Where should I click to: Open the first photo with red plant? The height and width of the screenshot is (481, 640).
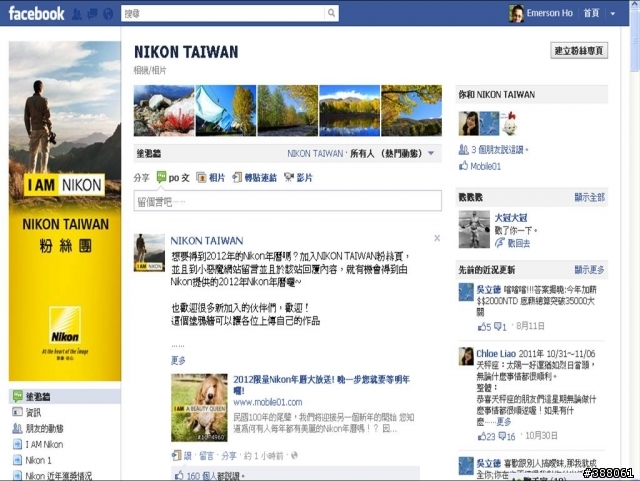(x=164, y=110)
